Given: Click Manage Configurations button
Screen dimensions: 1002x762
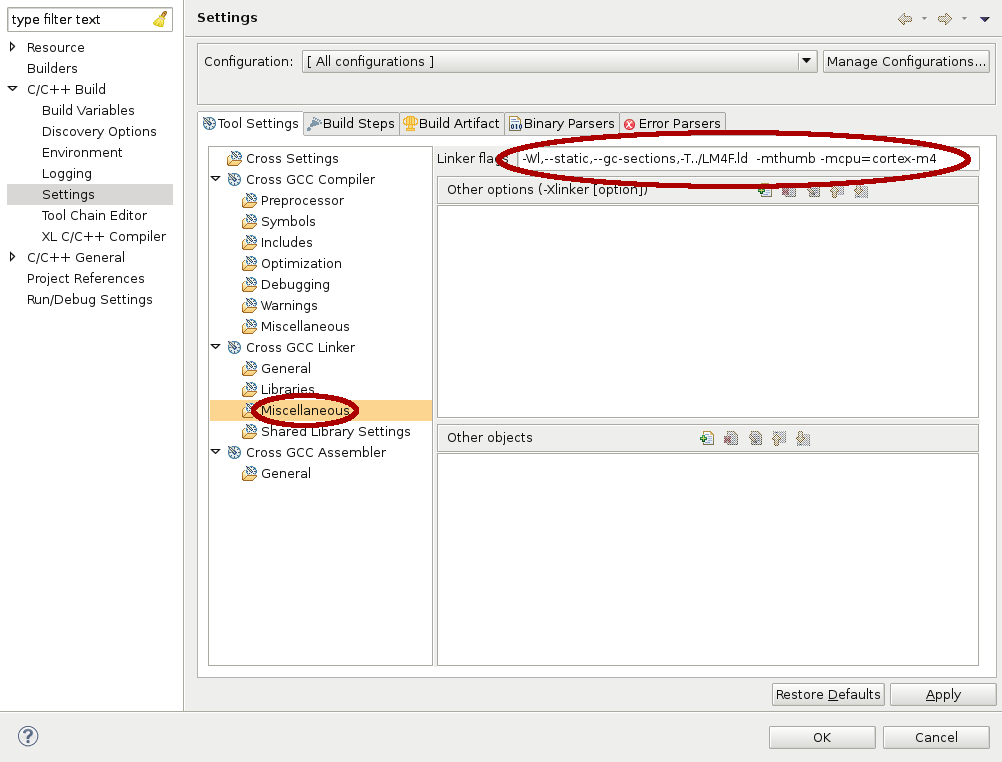Looking at the screenshot, I should [905, 61].
